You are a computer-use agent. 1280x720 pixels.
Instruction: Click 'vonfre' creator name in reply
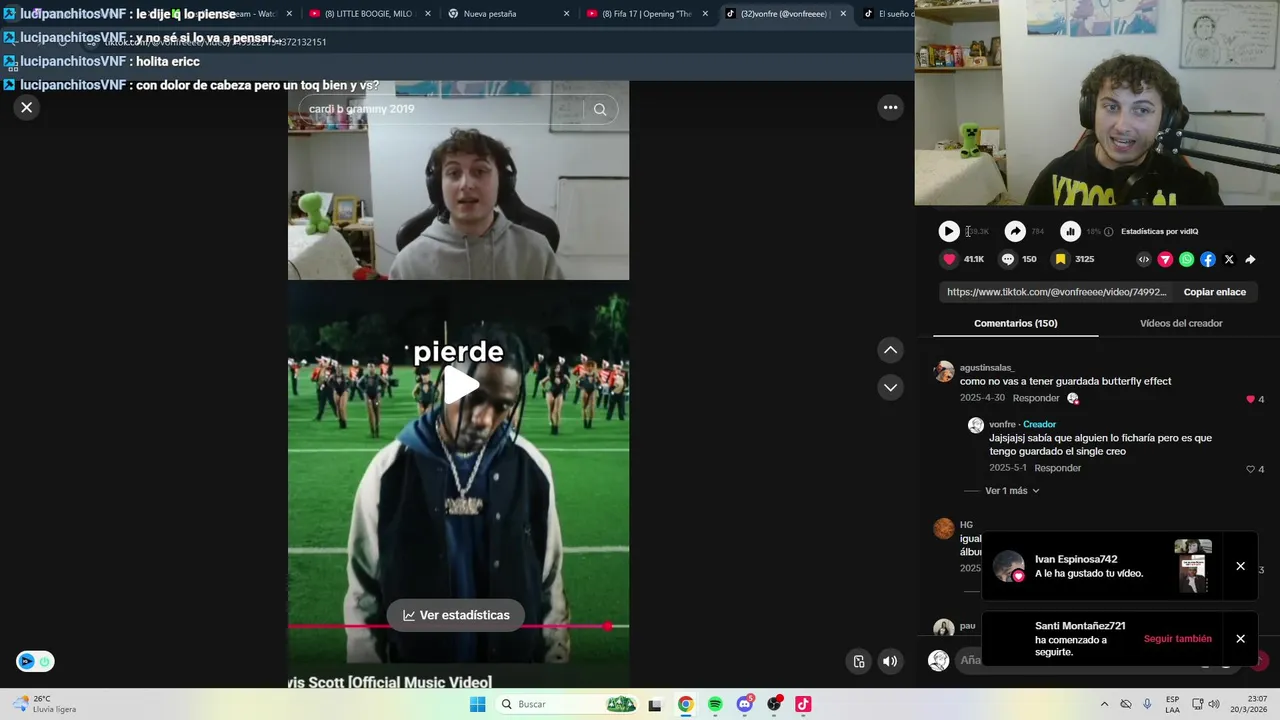click(1002, 424)
